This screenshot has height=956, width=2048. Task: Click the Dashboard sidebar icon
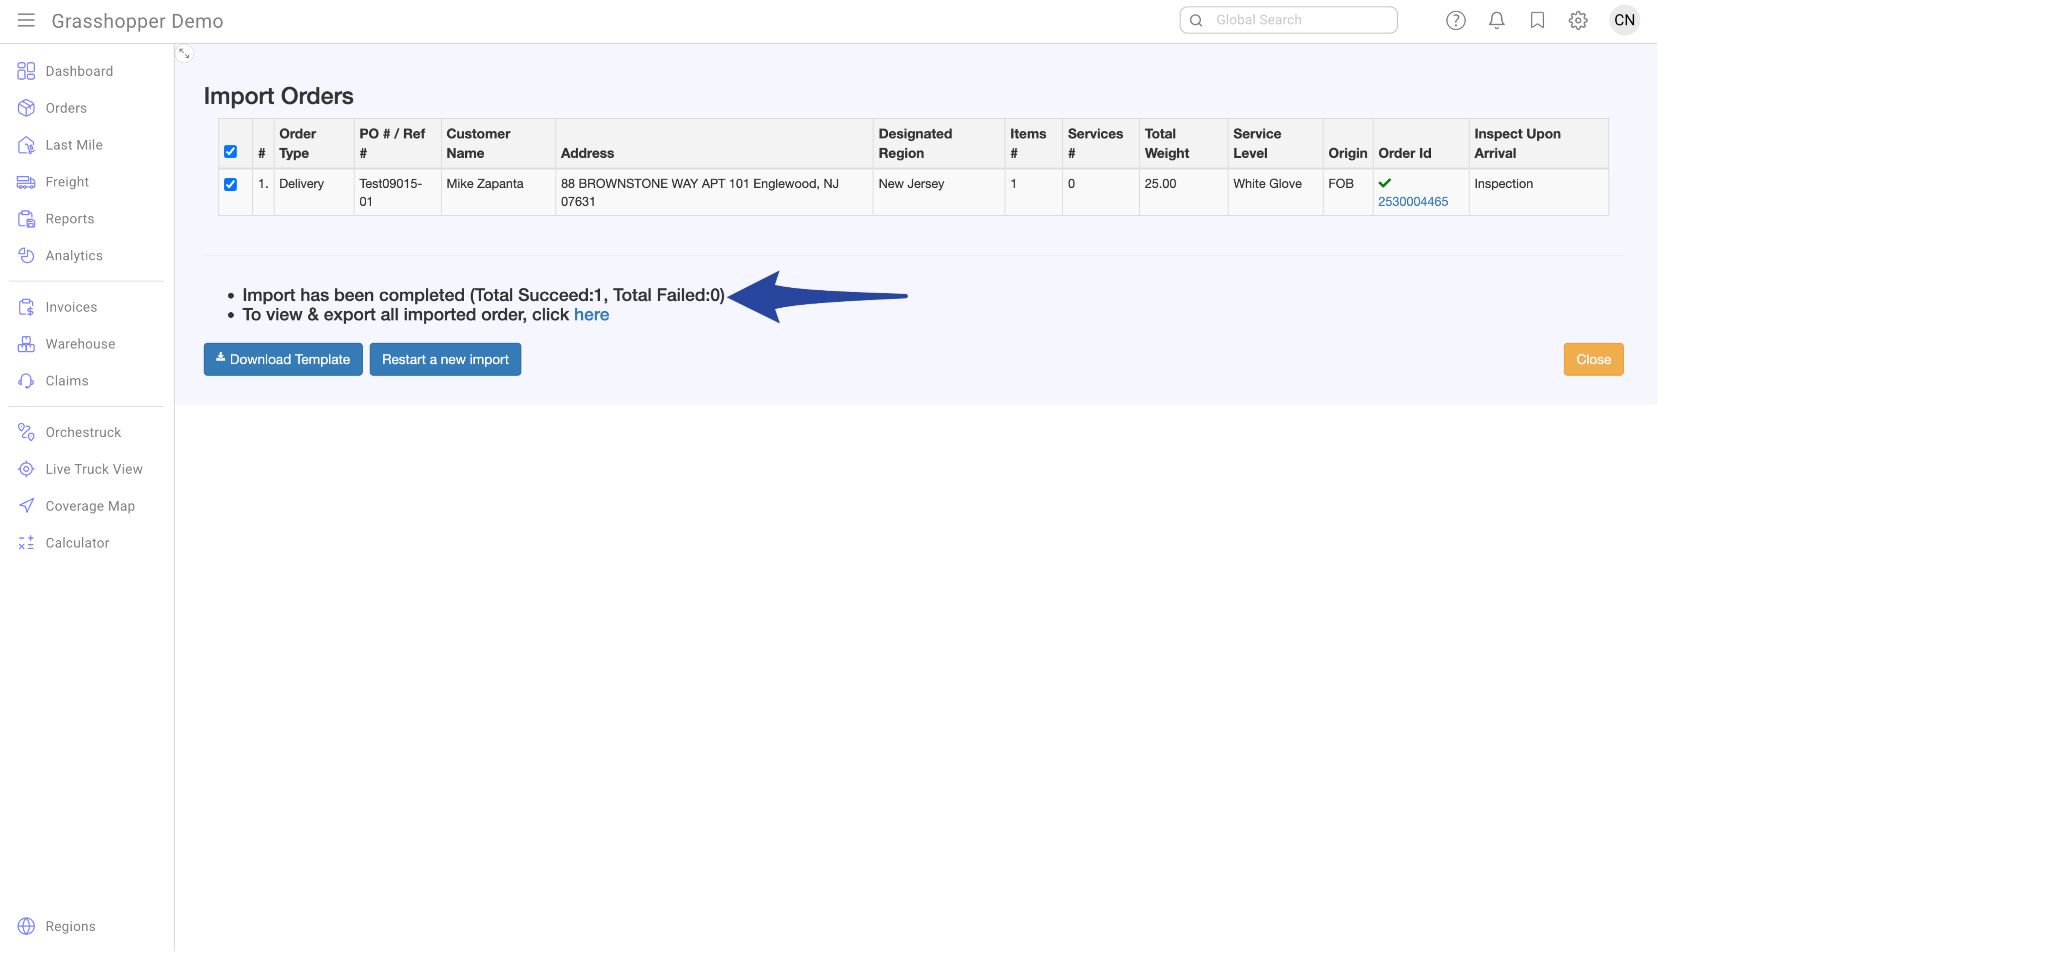26,71
